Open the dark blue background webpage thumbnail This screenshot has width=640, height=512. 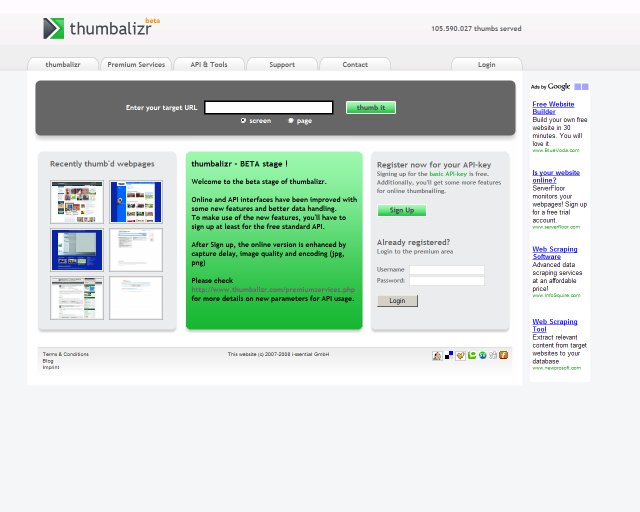77,250
